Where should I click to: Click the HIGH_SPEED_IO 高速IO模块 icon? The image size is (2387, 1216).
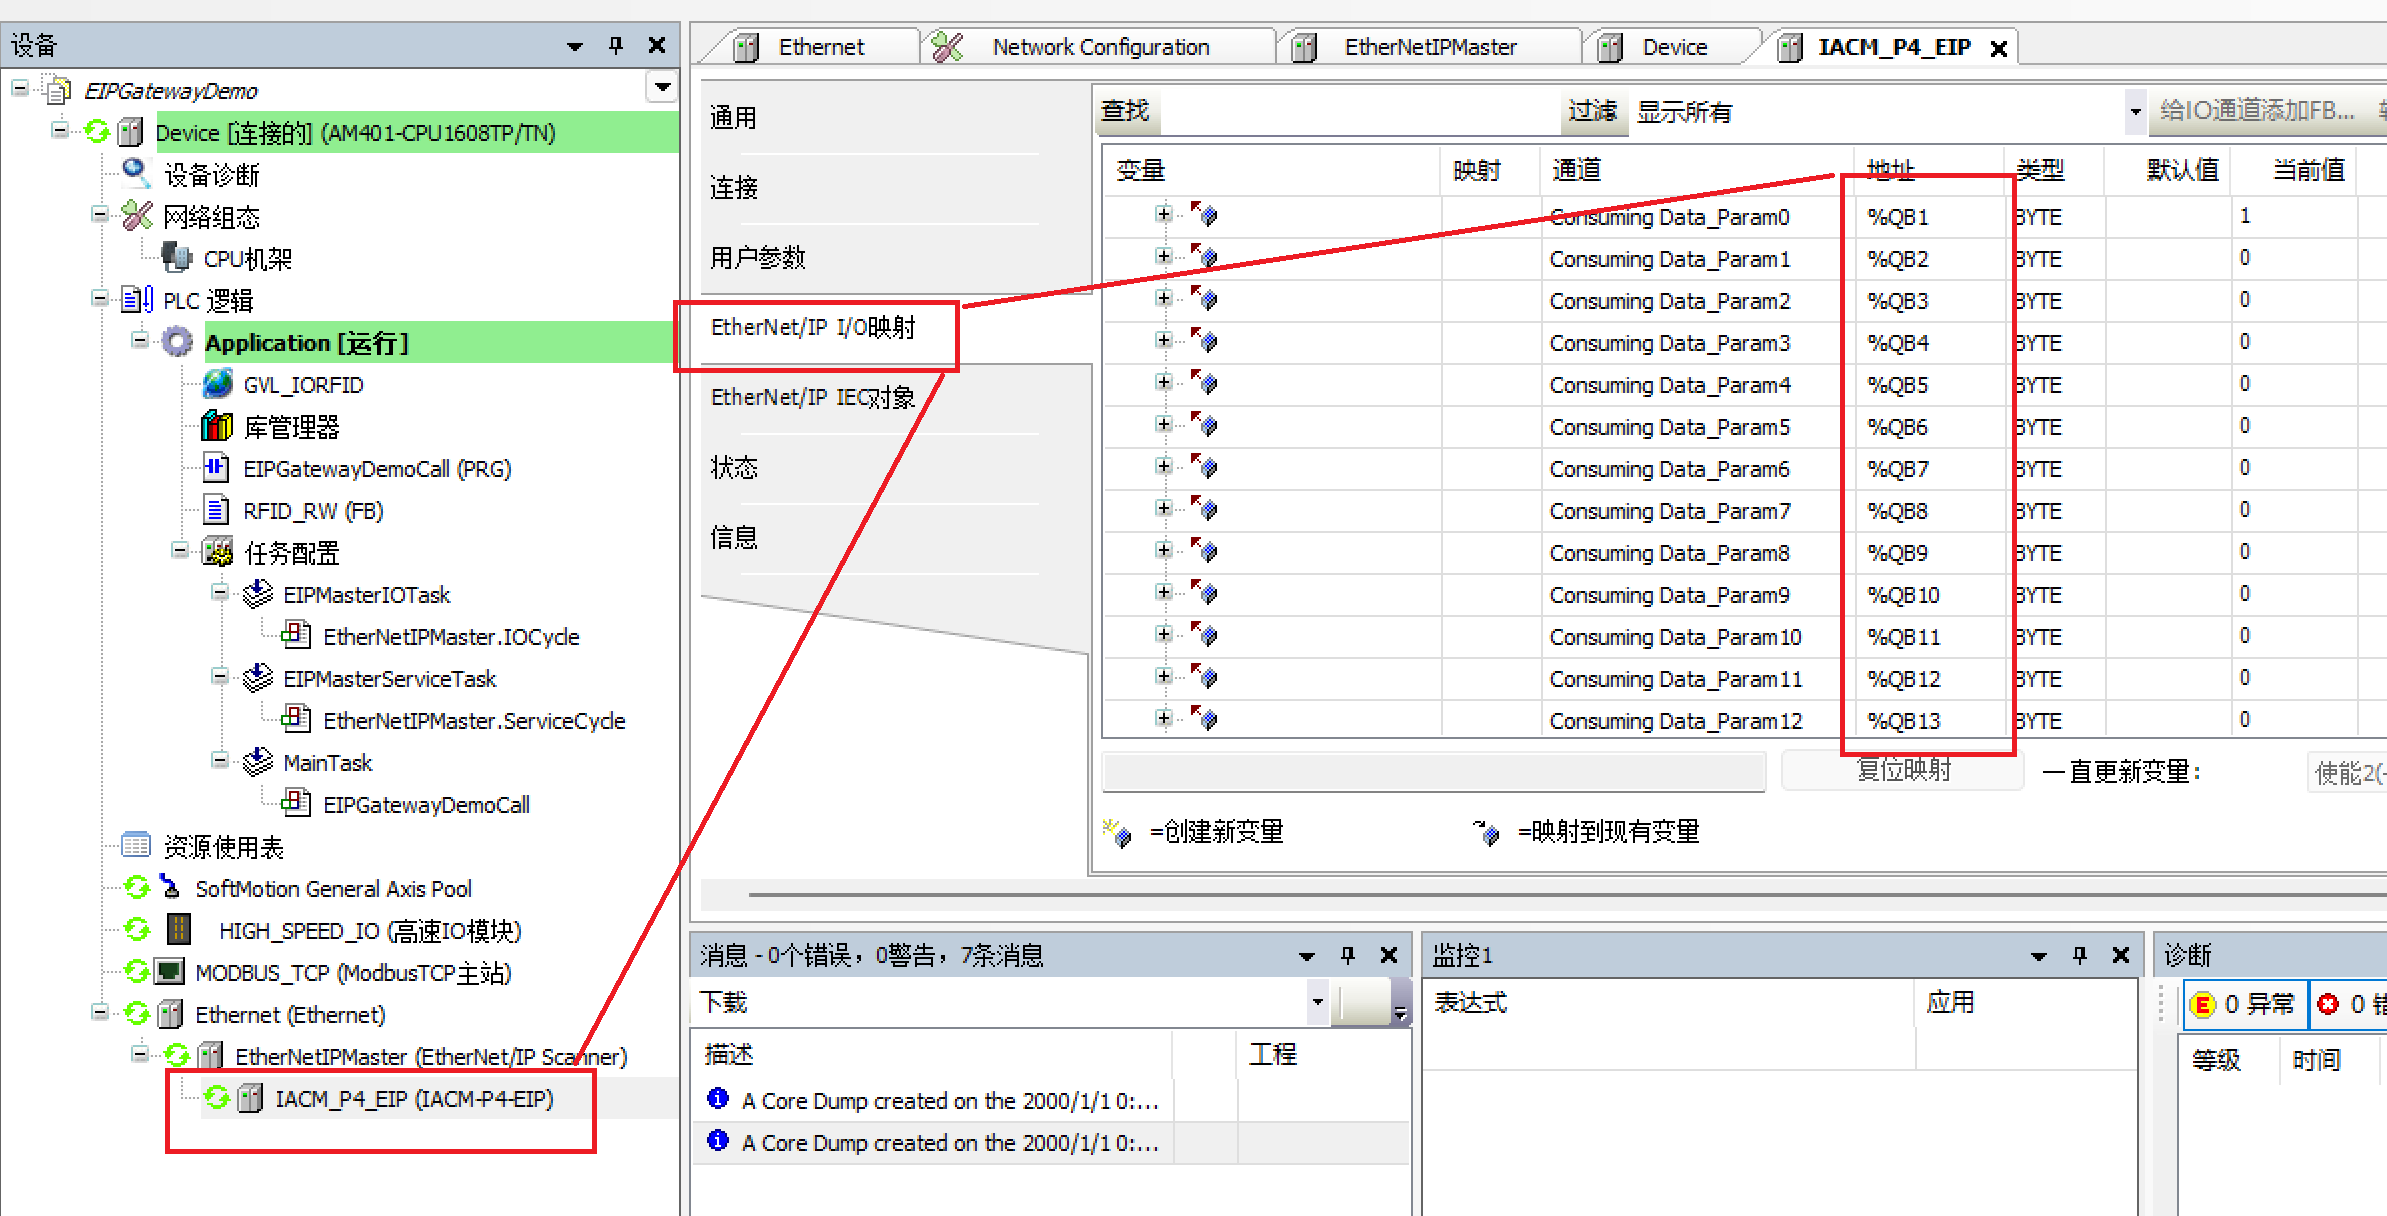tap(179, 929)
